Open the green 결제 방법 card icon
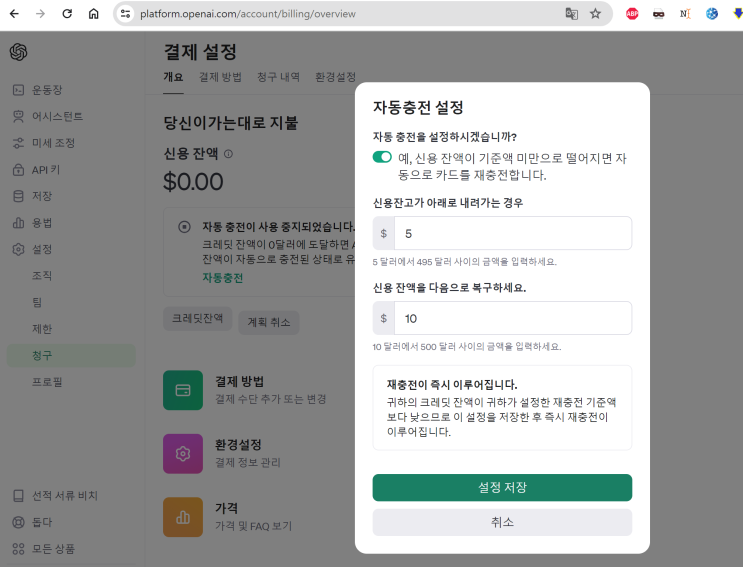Screen dimensions: 743x567 183,390
